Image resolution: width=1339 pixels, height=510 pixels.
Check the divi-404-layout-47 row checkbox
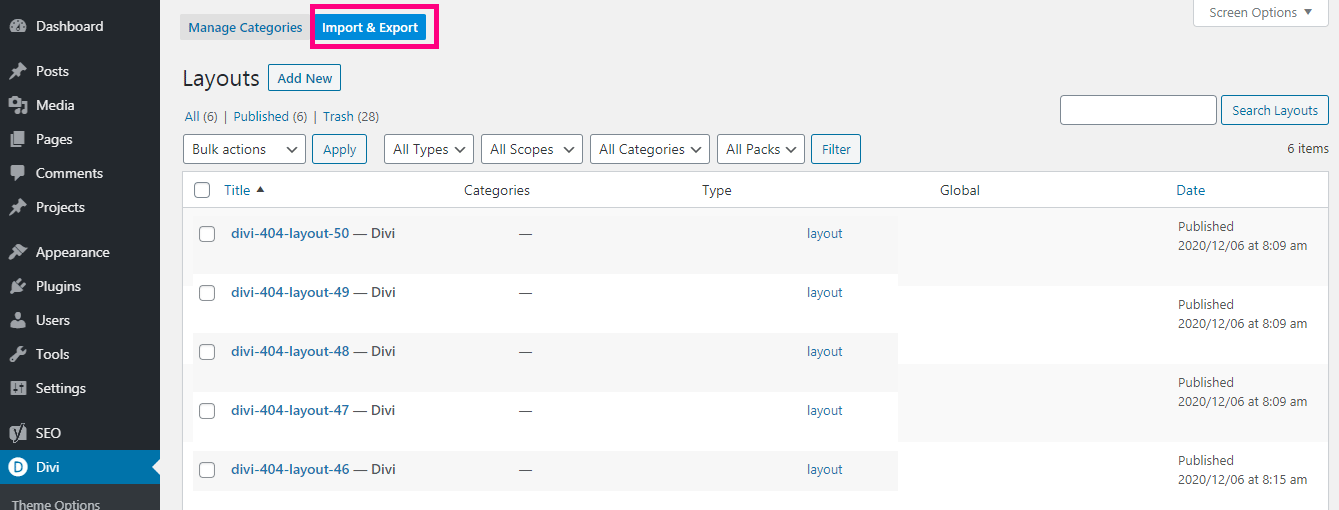207,411
